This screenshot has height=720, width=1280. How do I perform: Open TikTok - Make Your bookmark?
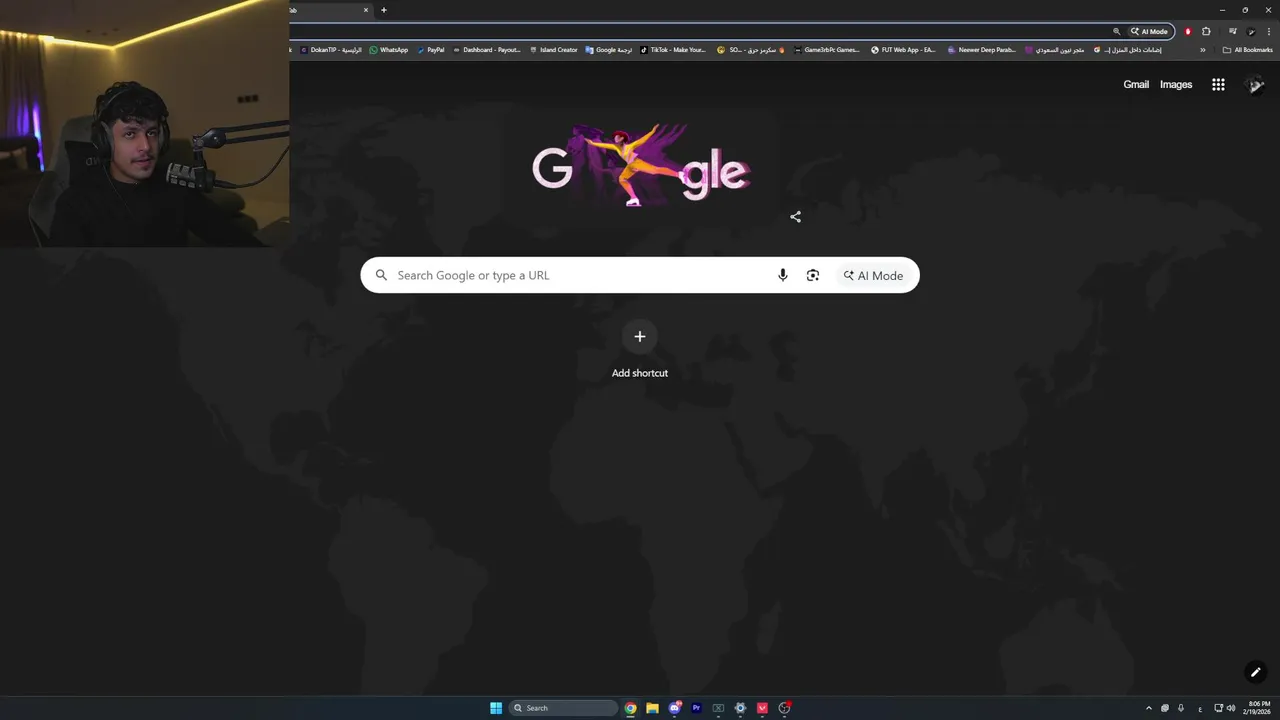tap(673, 49)
